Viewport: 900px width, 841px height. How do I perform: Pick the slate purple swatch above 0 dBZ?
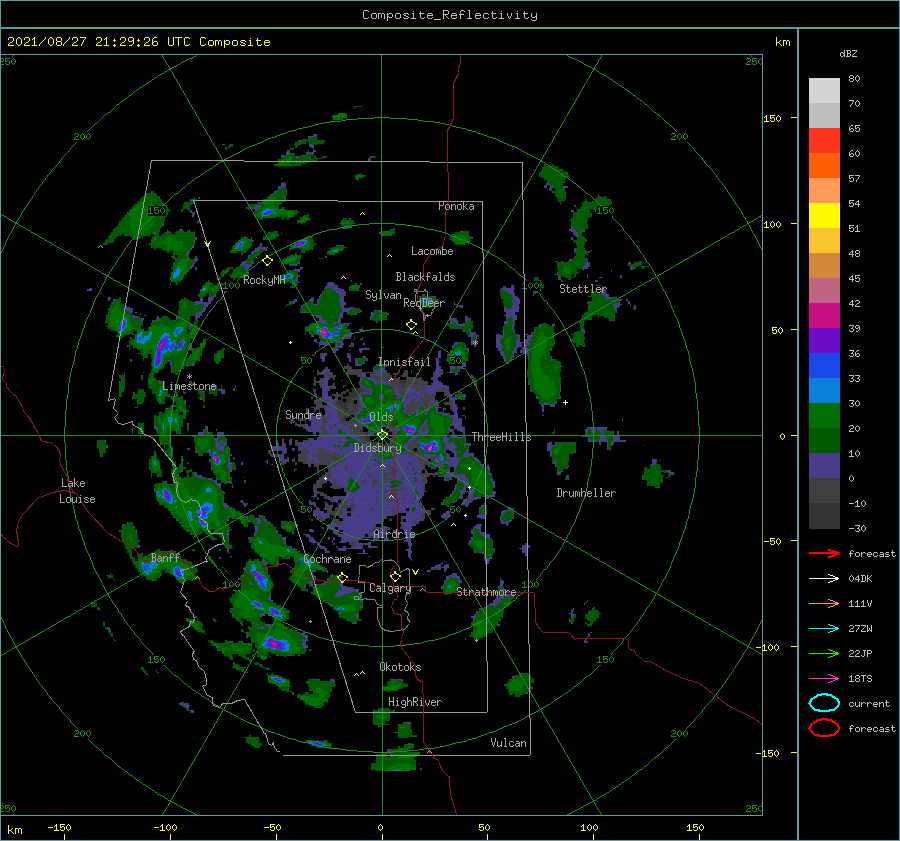point(824,466)
